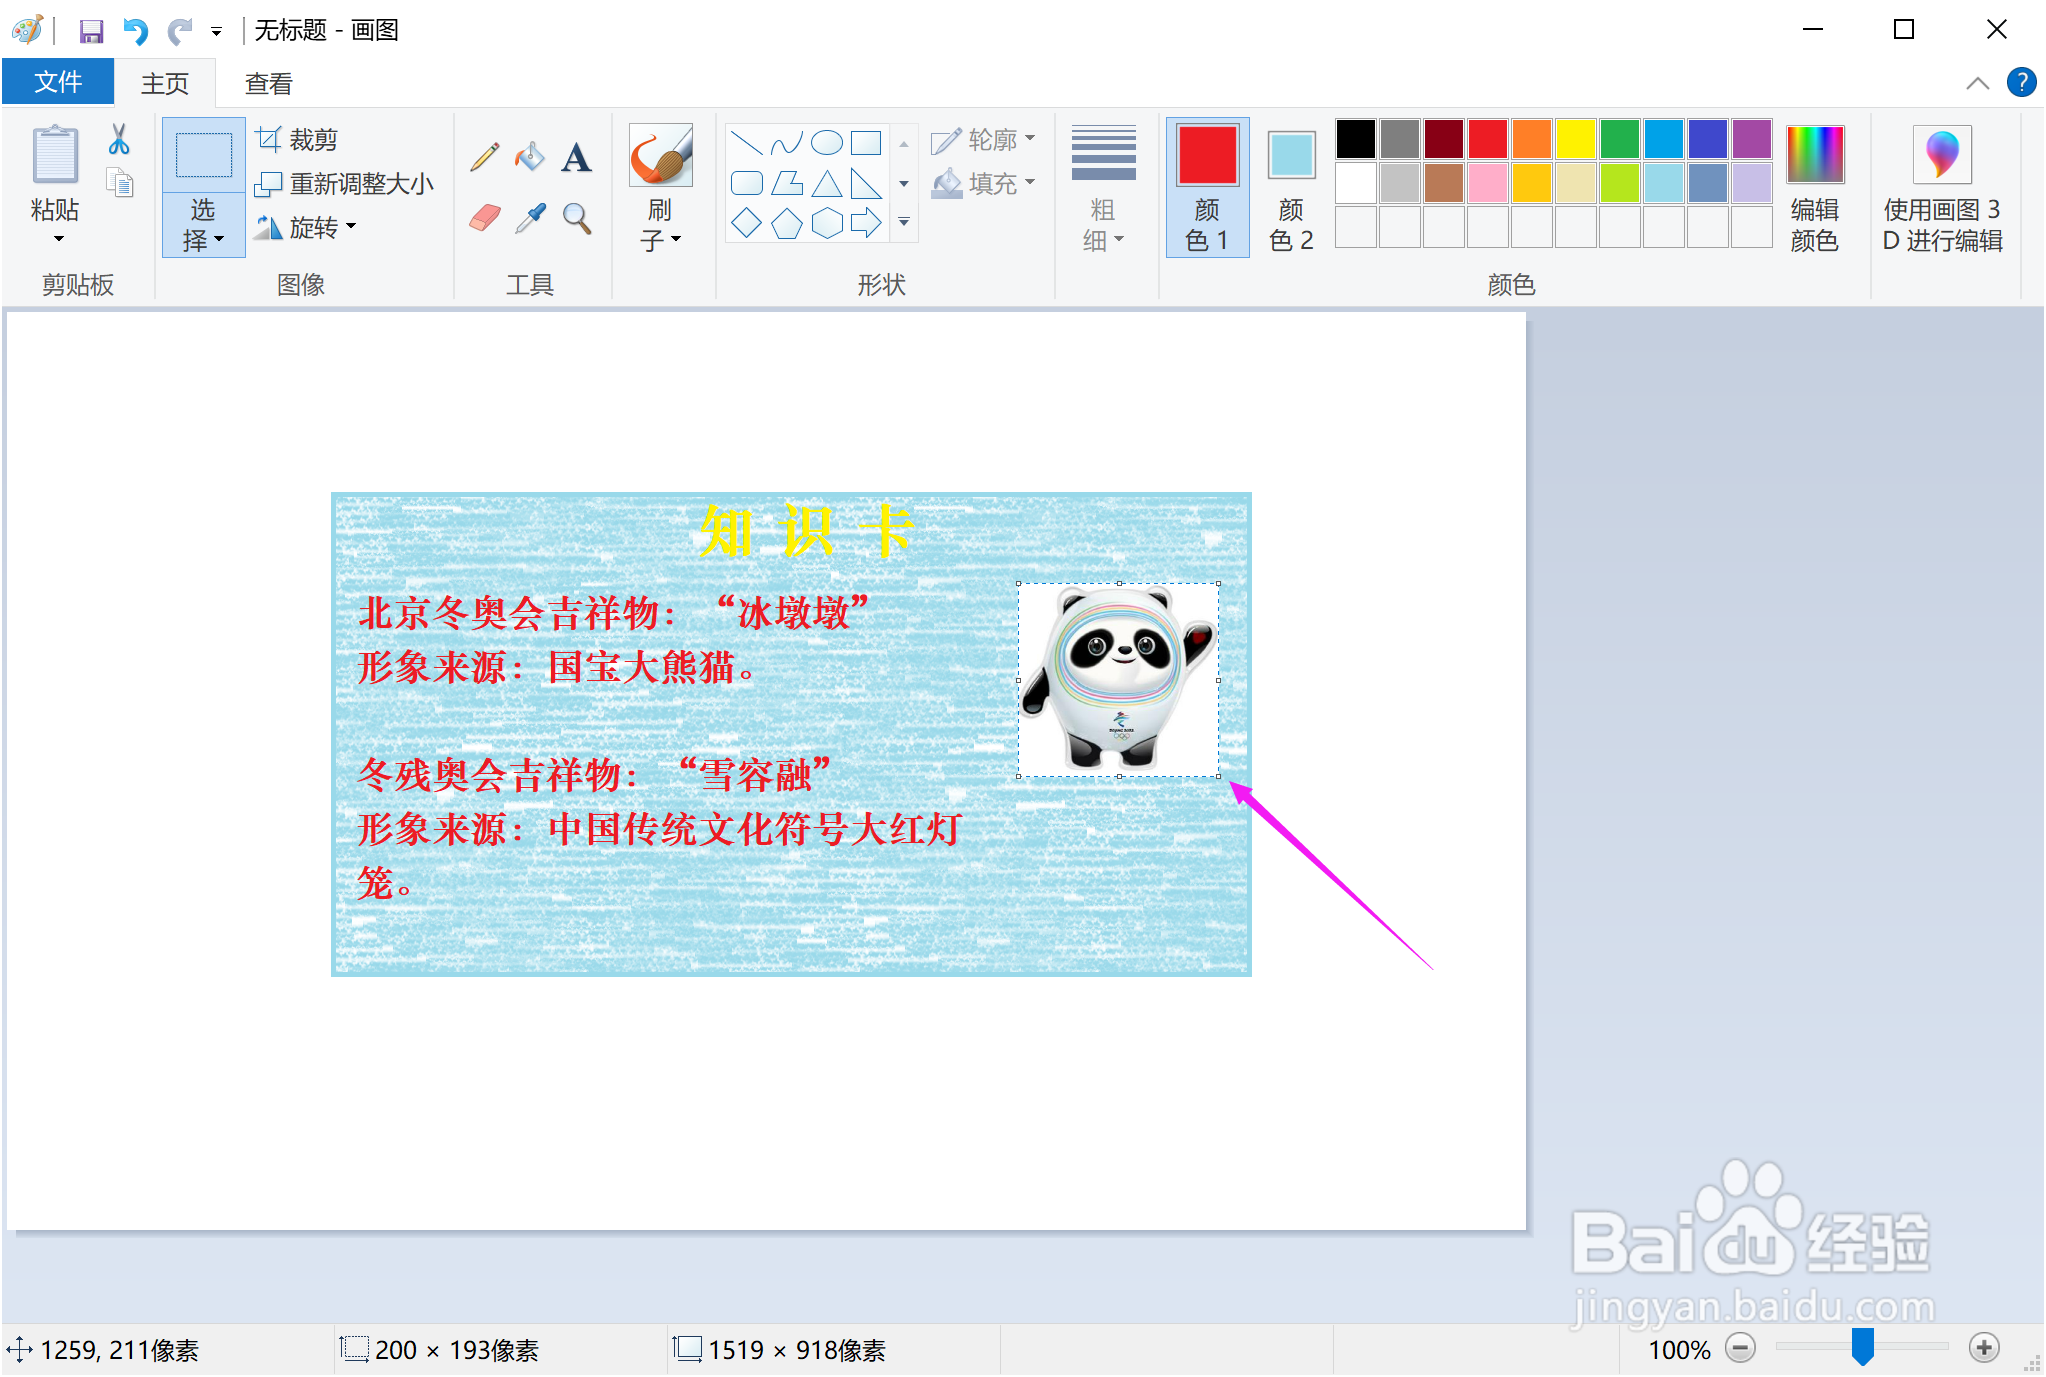2046x1377 pixels.
Task: Pick the green color swatch
Action: click(x=1620, y=139)
